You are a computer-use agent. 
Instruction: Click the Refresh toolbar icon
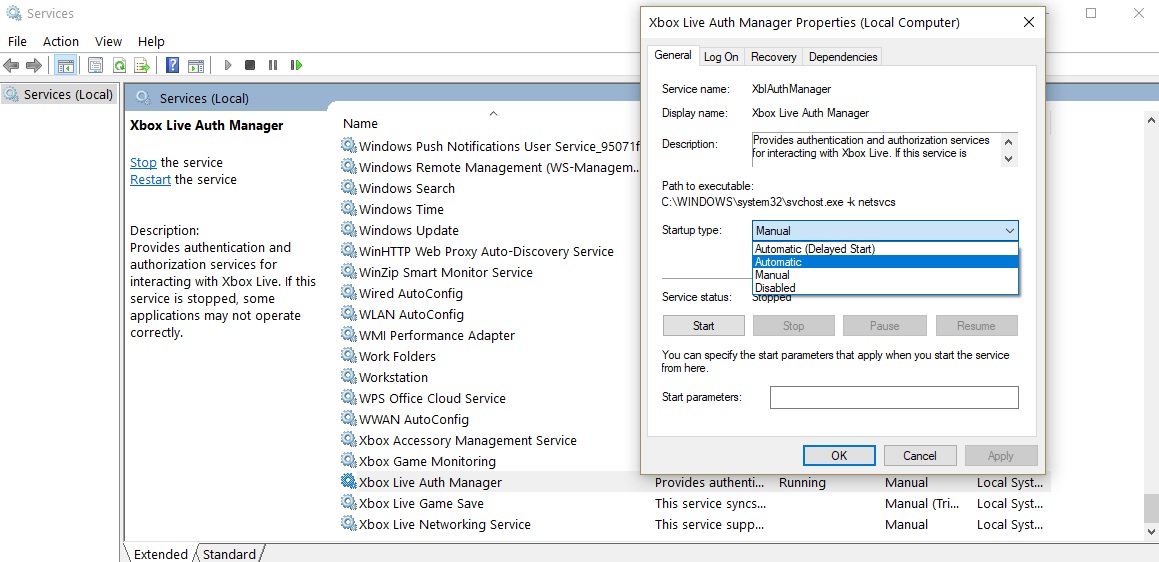tap(119, 66)
